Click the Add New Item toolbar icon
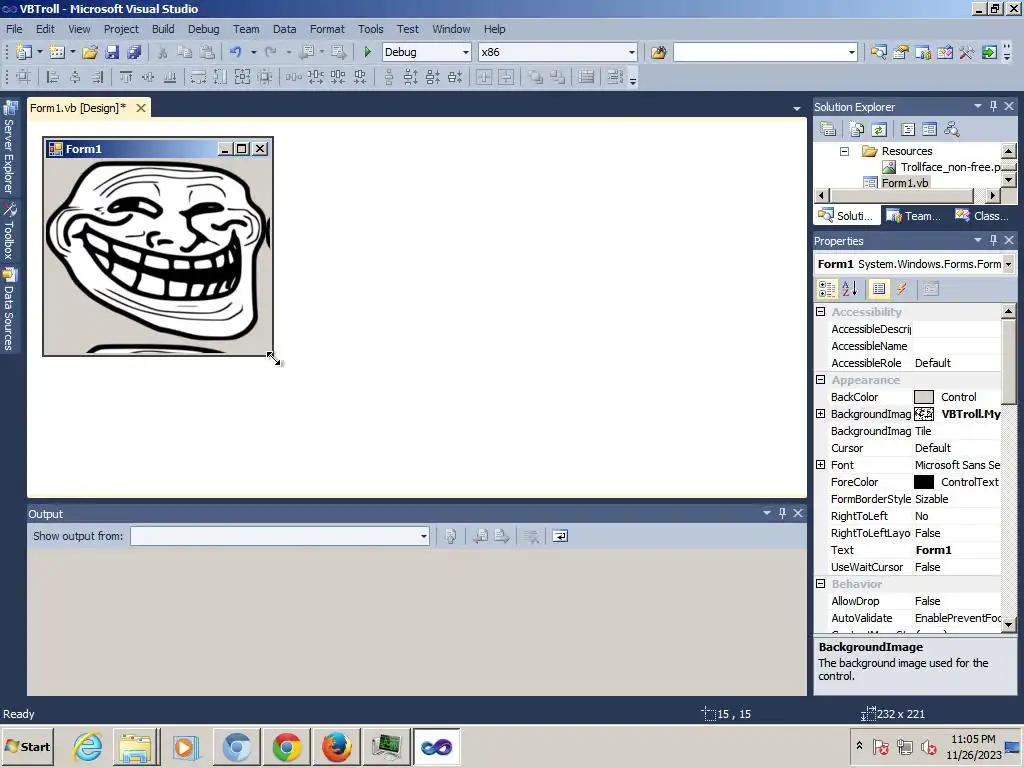Image resolution: width=1024 pixels, height=768 pixels. tap(57, 52)
